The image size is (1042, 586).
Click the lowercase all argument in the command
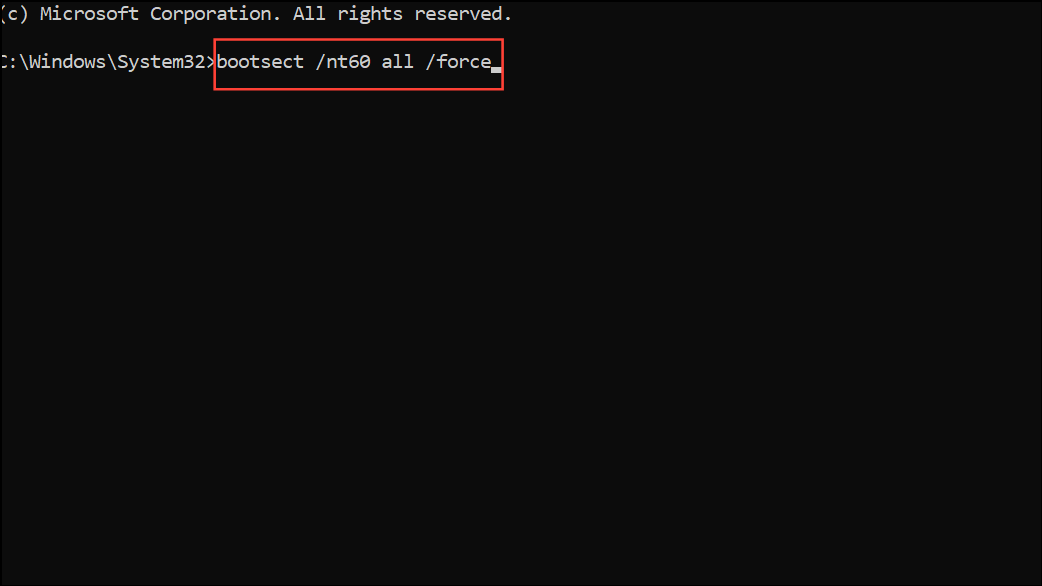[x=397, y=62]
